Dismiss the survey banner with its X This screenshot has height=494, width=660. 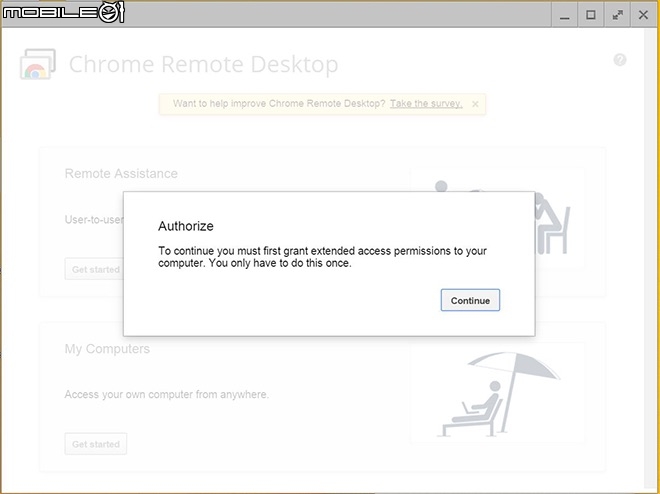[475, 104]
